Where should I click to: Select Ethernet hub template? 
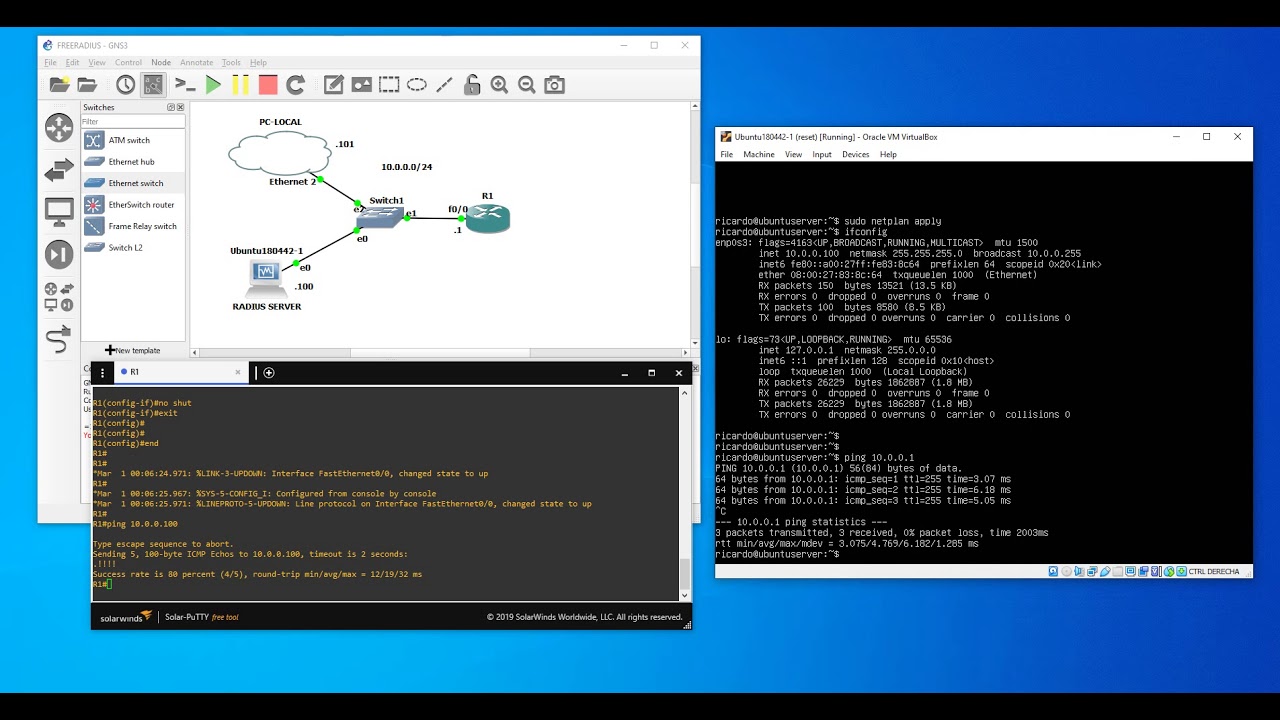pos(133,161)
